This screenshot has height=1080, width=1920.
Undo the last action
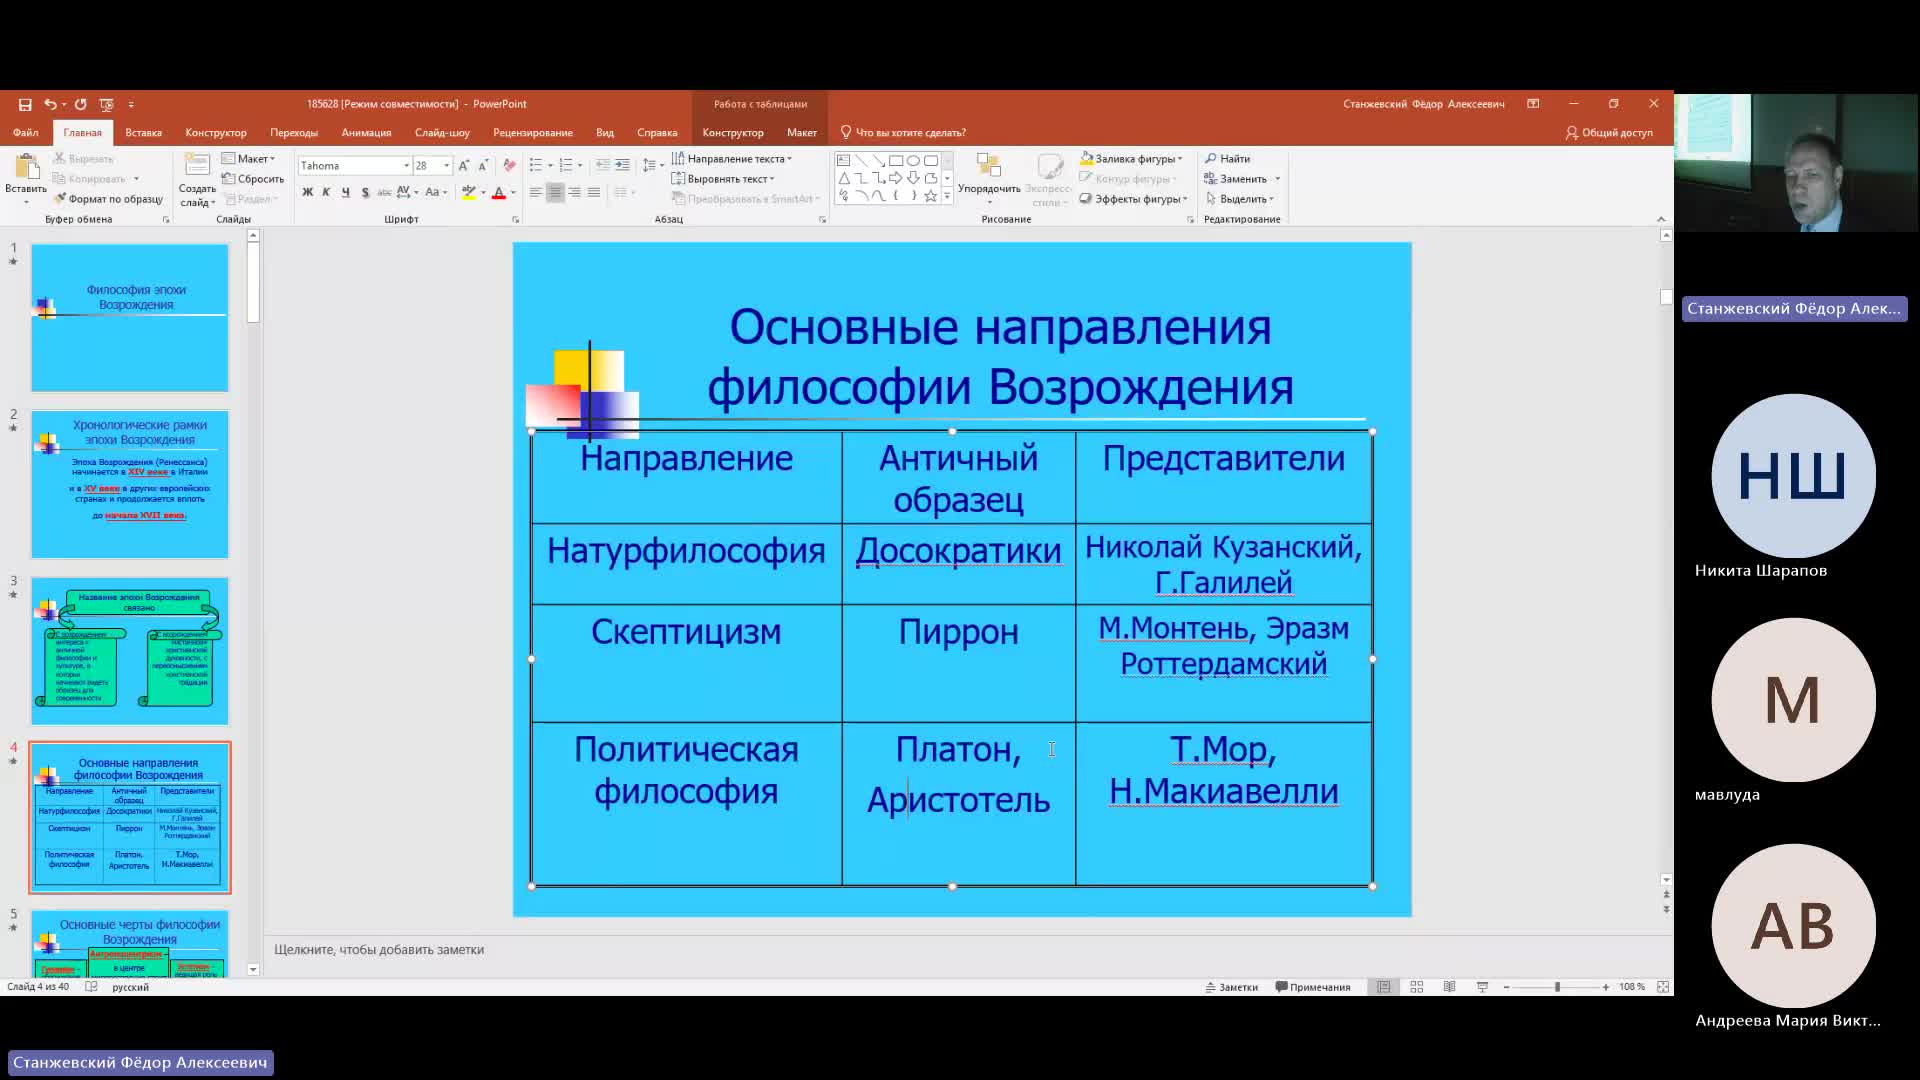tap(50, 104)
